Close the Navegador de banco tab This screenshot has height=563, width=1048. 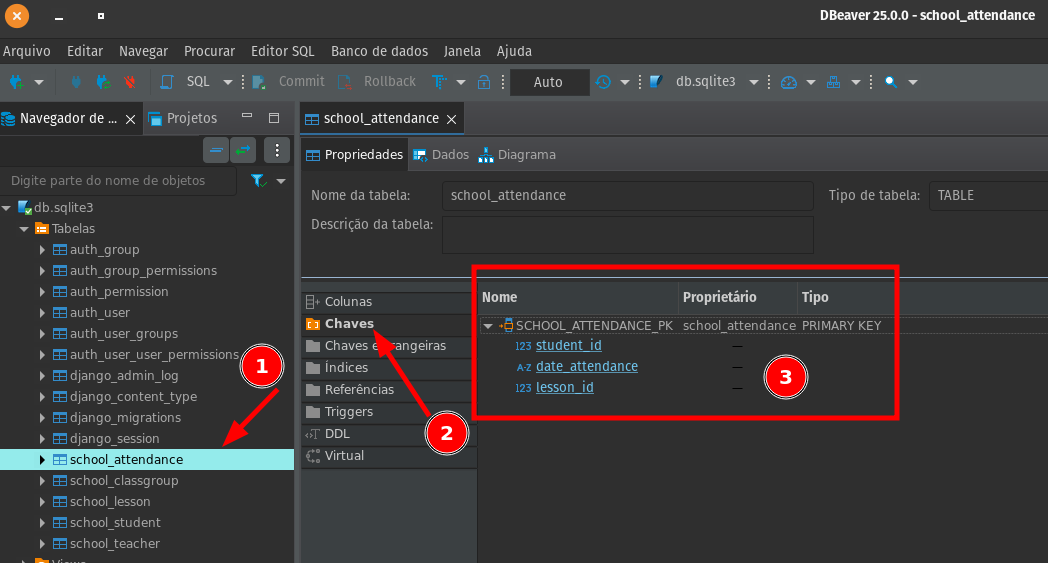tap(130, 119)
